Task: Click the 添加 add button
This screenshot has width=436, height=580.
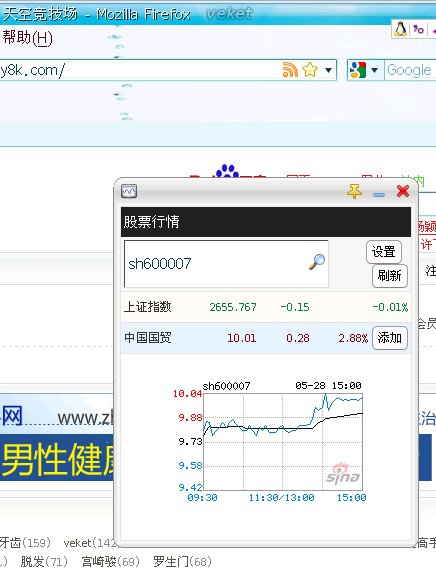Action: pos(390,338)
